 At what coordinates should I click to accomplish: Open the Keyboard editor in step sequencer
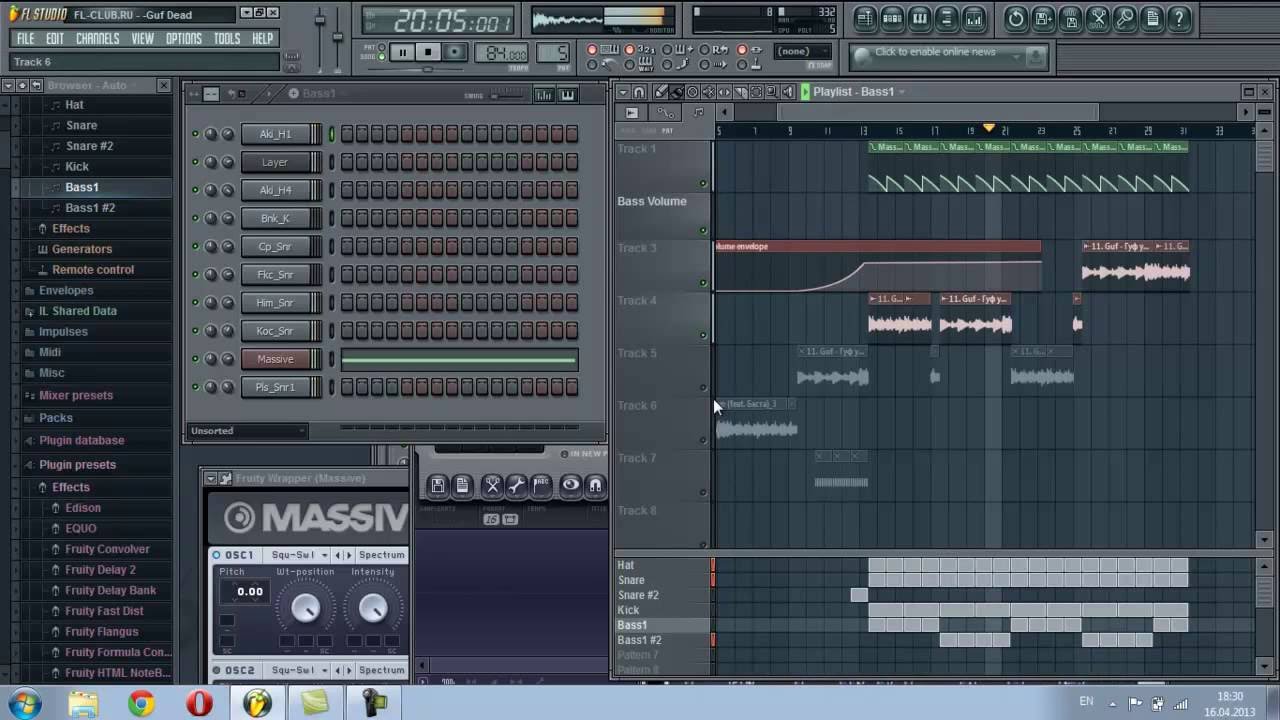[x=568, y=95]
